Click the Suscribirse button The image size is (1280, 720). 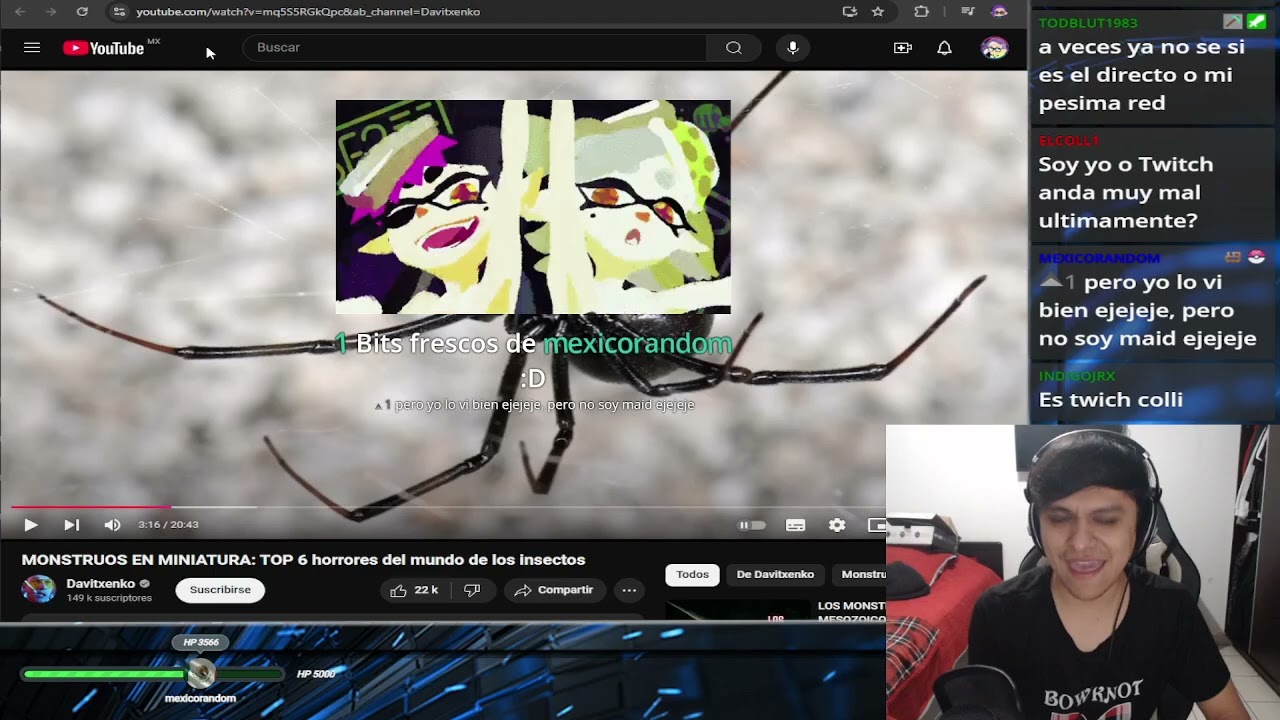(x=220, y=590)
